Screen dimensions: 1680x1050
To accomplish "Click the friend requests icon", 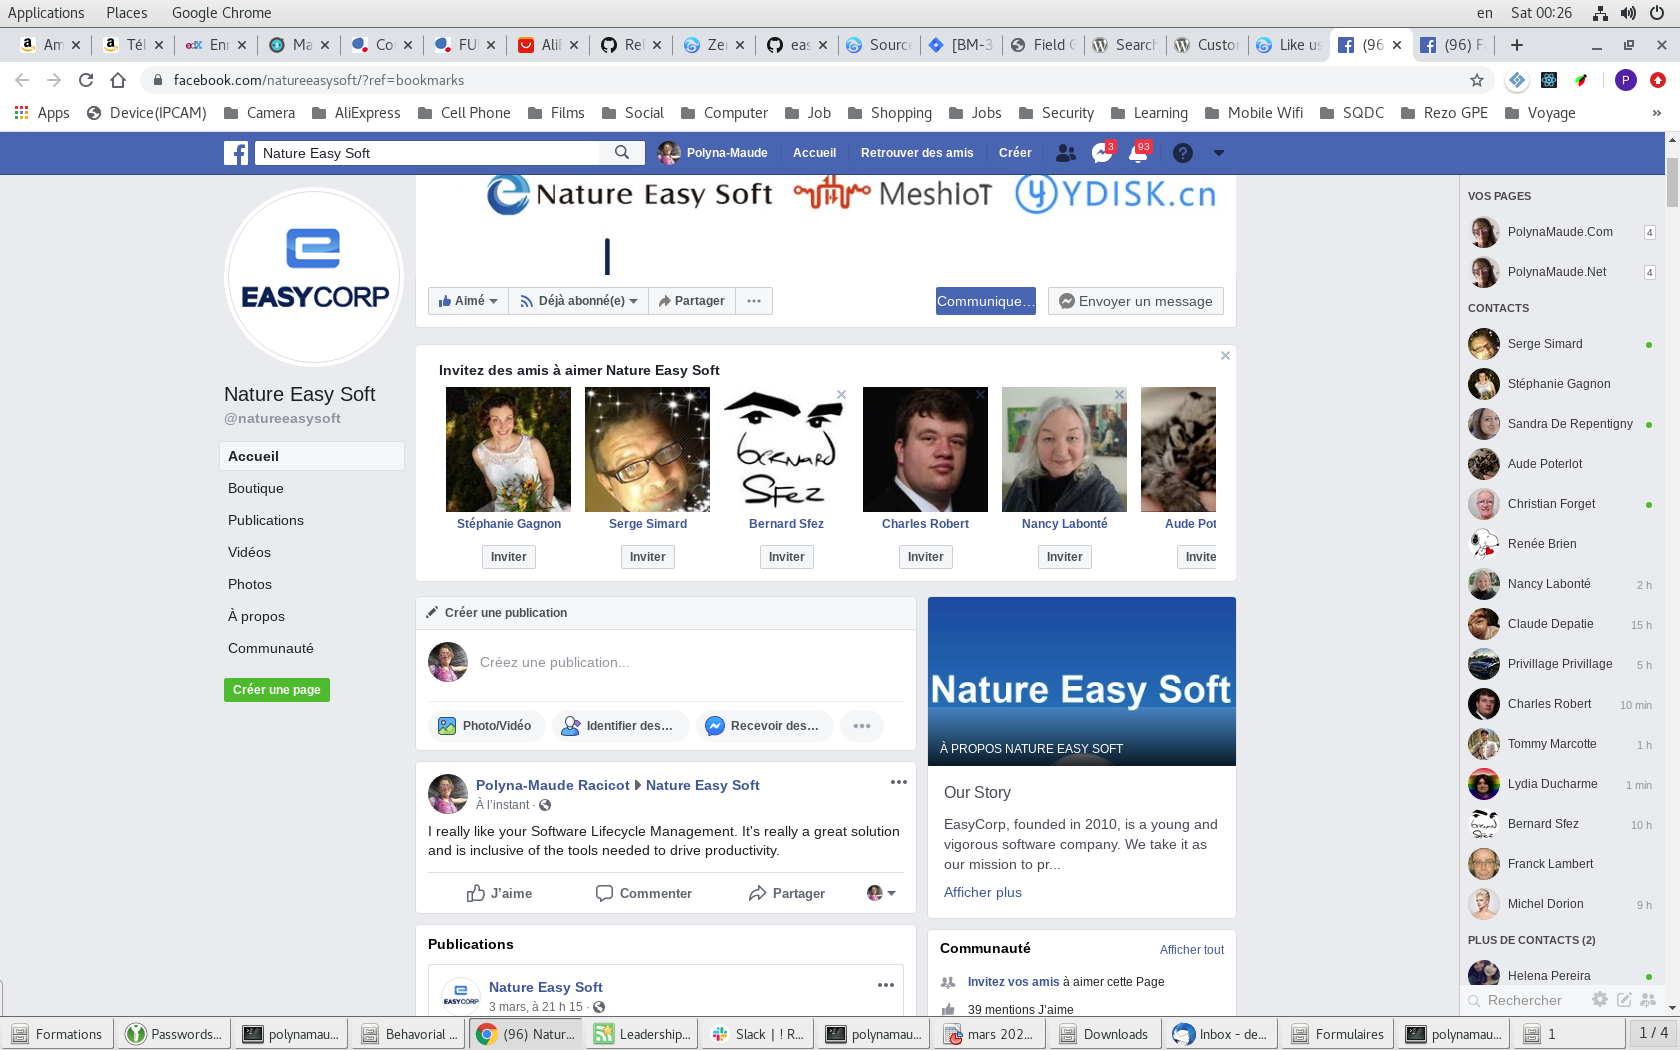I will [1066, 153].
